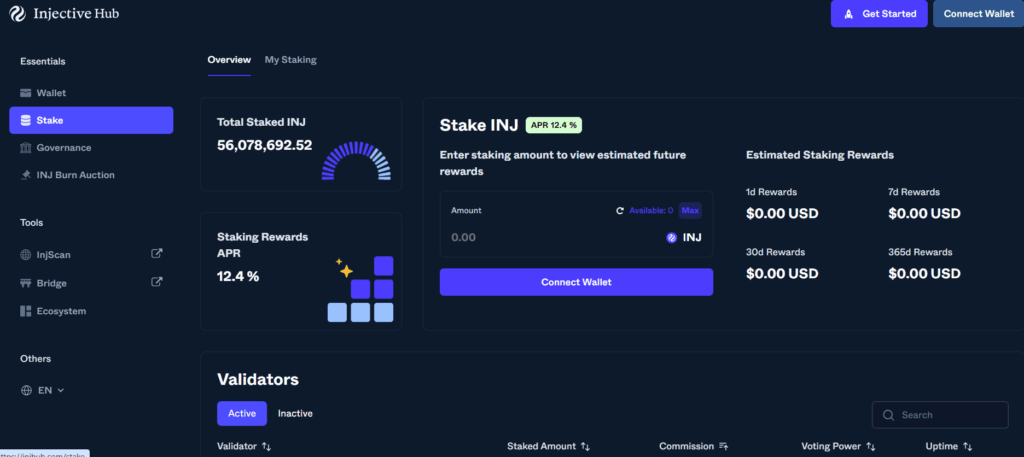1024x457 pixels.
Task: Click the 30d Rewards $0.00 USD value
Action: pyautogui.click(x=782, y=274)
